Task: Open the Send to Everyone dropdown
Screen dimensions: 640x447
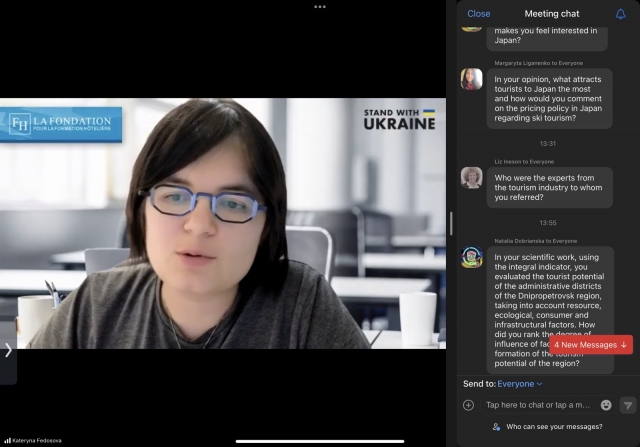Action: (519, 383)
